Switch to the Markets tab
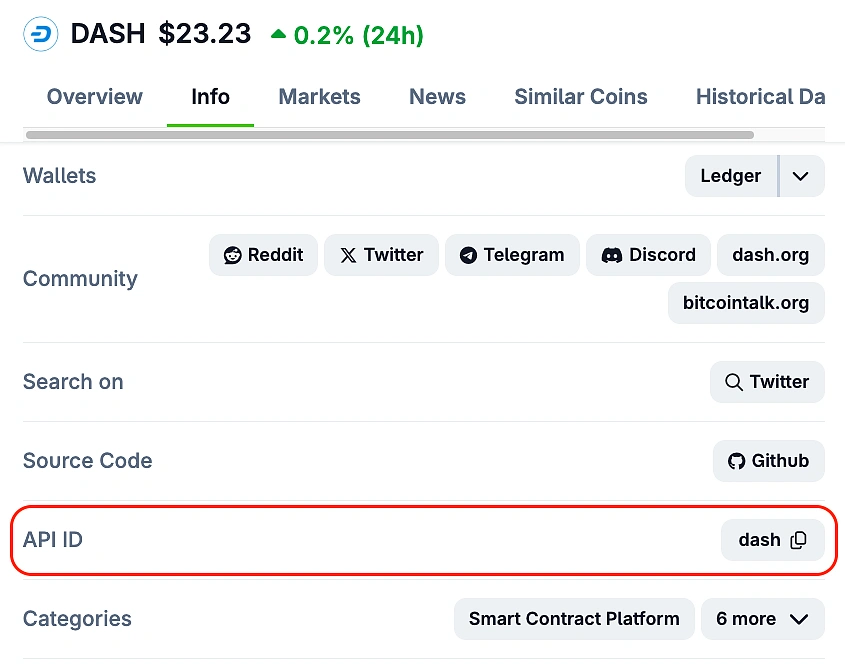845x667 pixels. (x=319, y=97)
